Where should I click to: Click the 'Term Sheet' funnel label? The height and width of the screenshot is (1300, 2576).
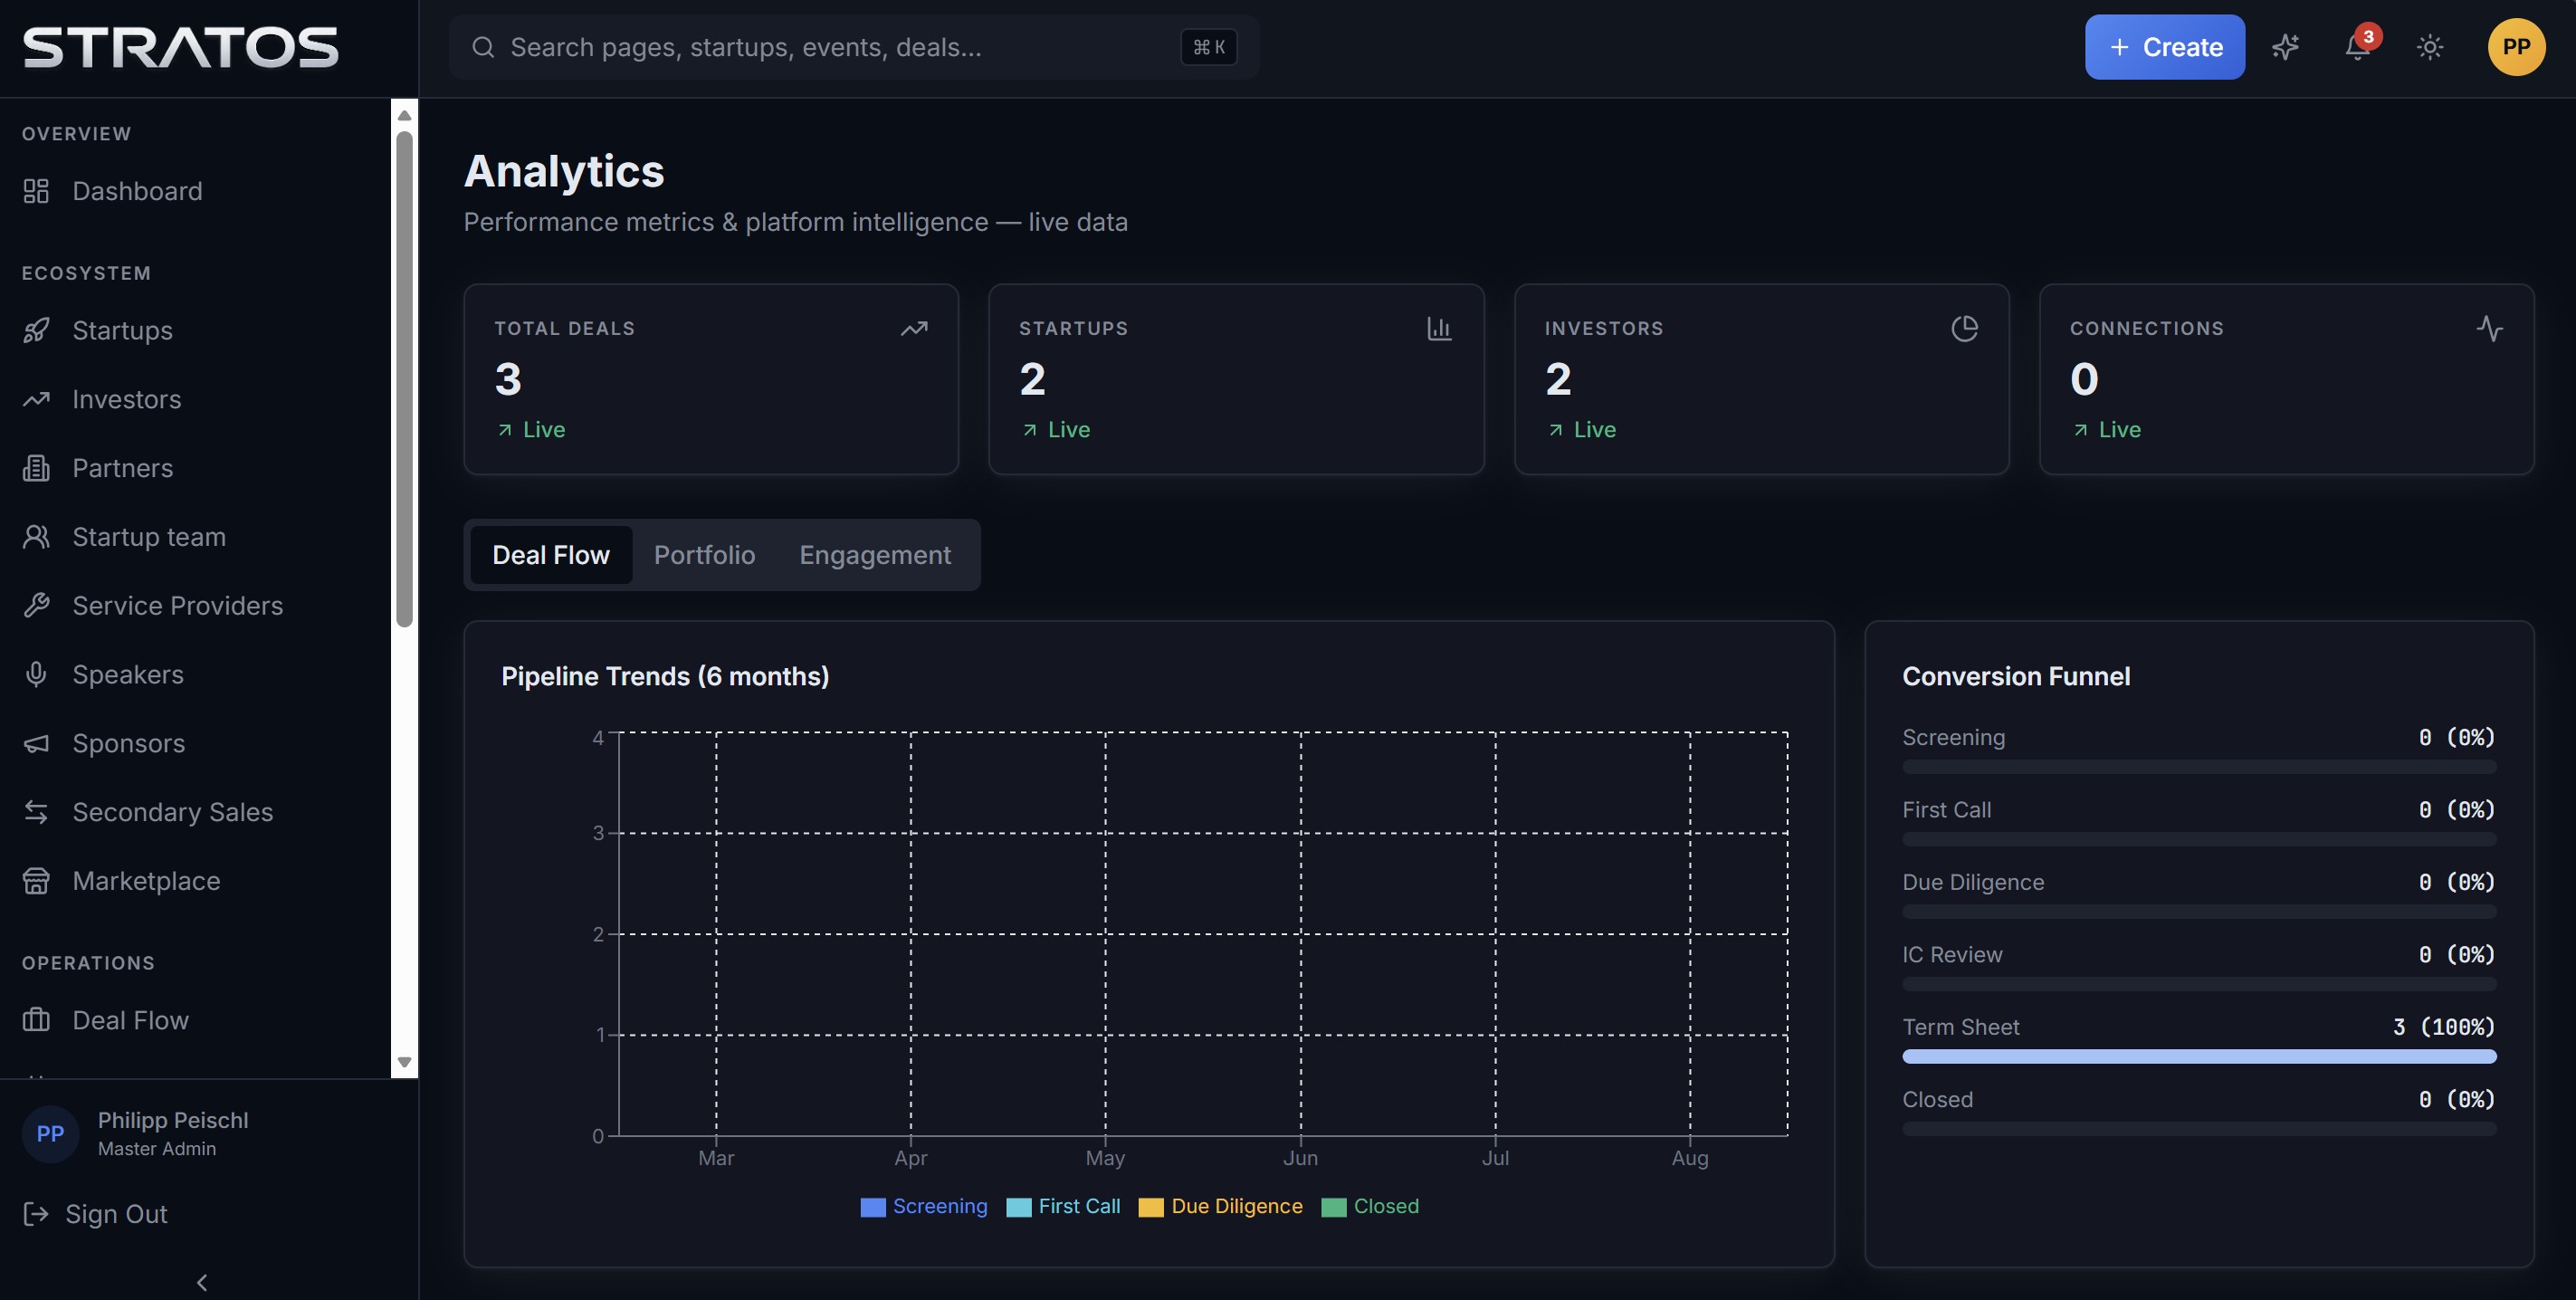[1960, 1027]
